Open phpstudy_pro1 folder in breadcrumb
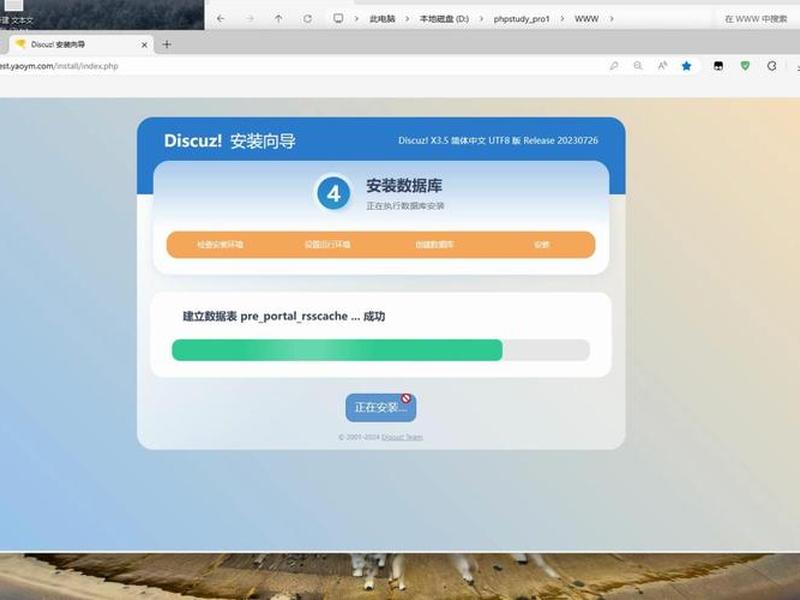The height and width of the screenshot is (600, 800). [521, 19]
